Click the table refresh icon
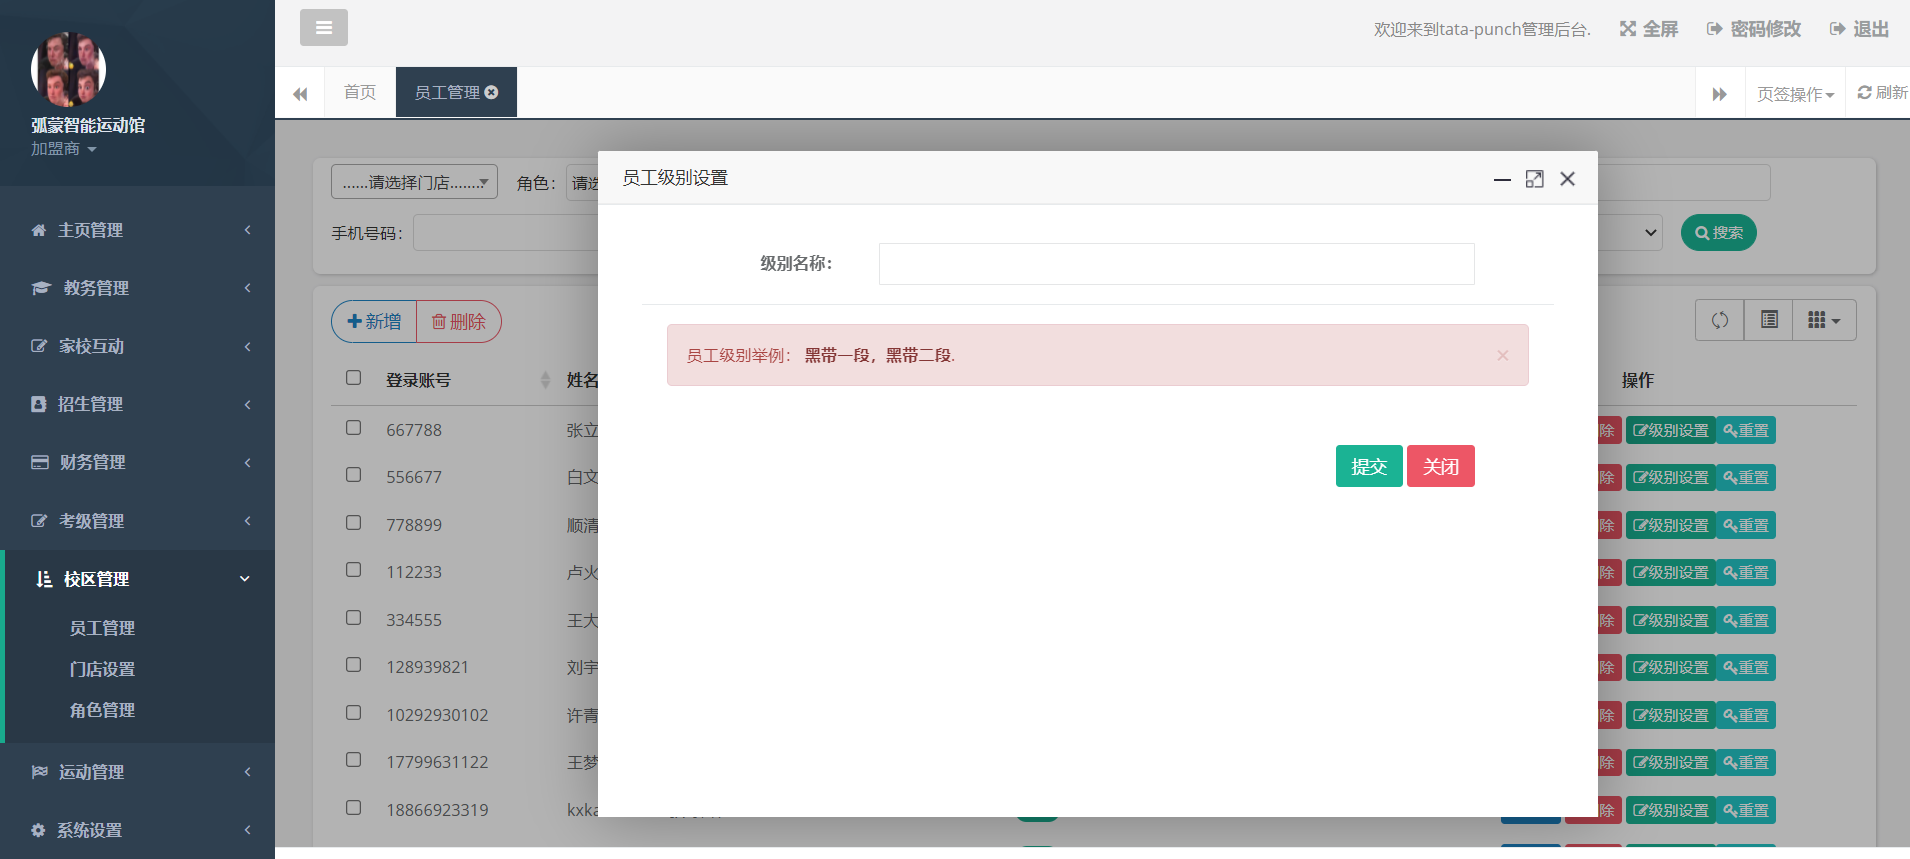This screenshot has width=1910, height=859. pyautogui.click(x=1719, y=320)
